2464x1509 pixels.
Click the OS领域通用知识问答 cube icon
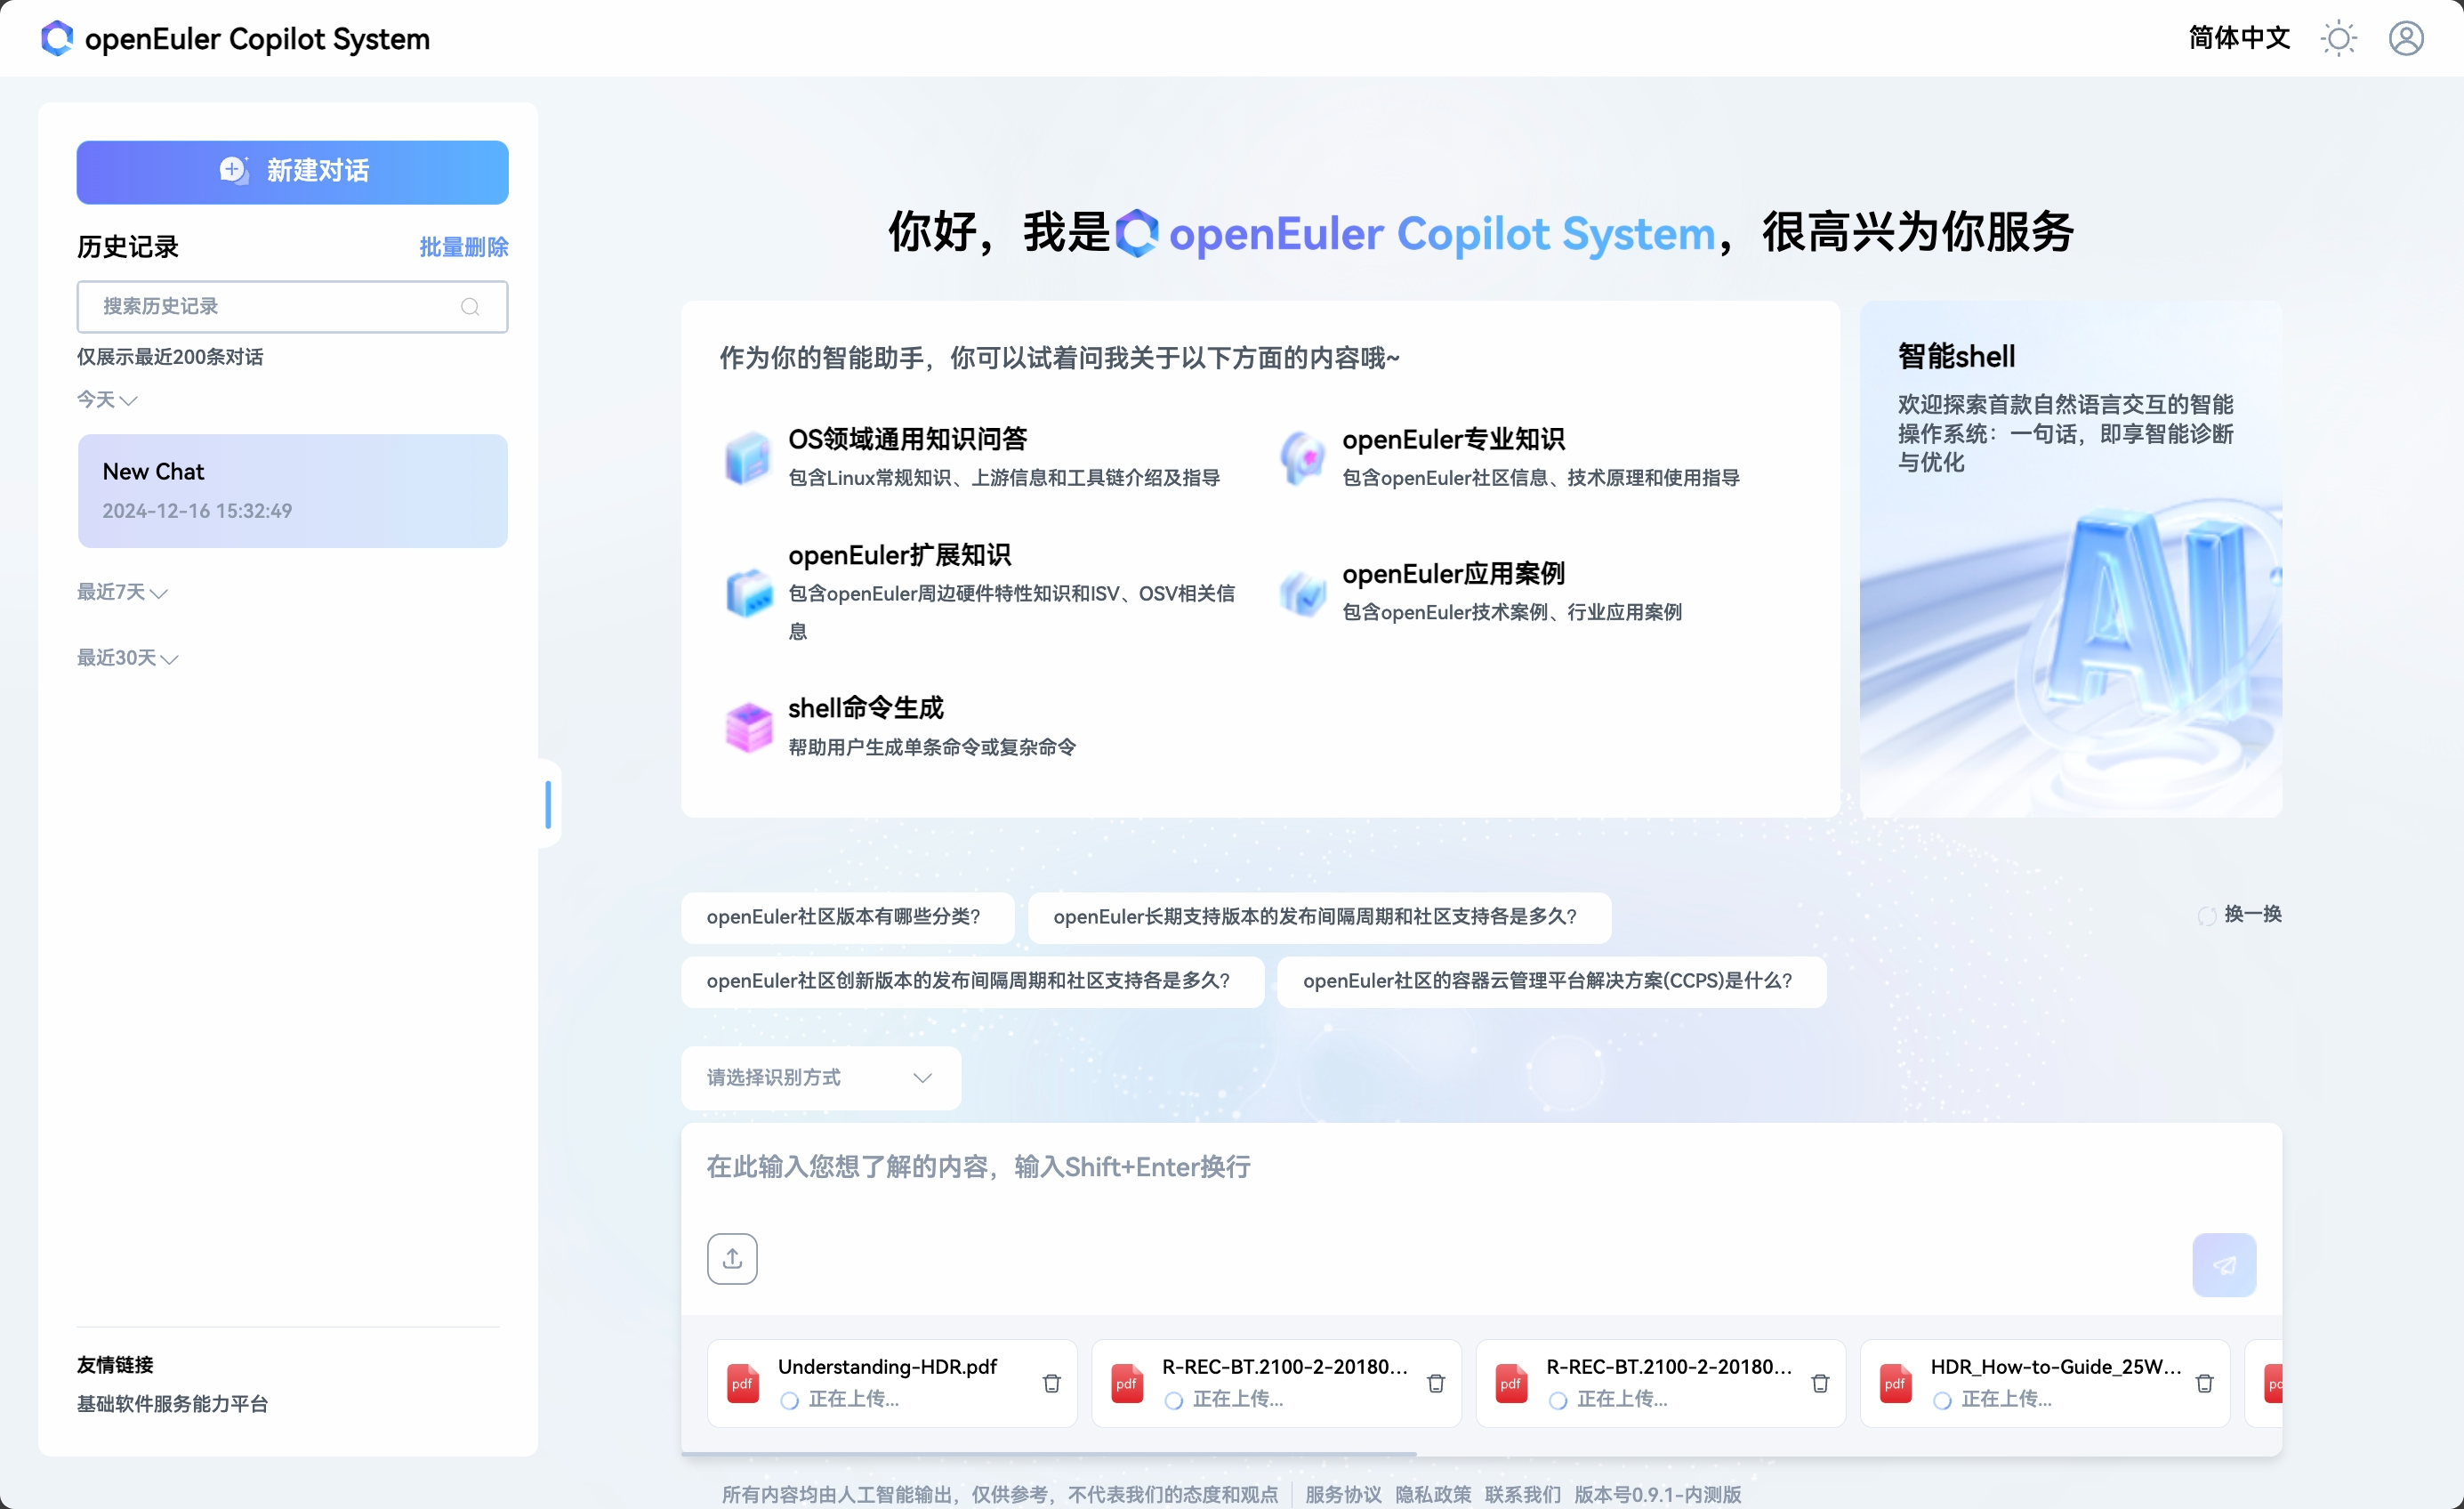tap(747, 458)
